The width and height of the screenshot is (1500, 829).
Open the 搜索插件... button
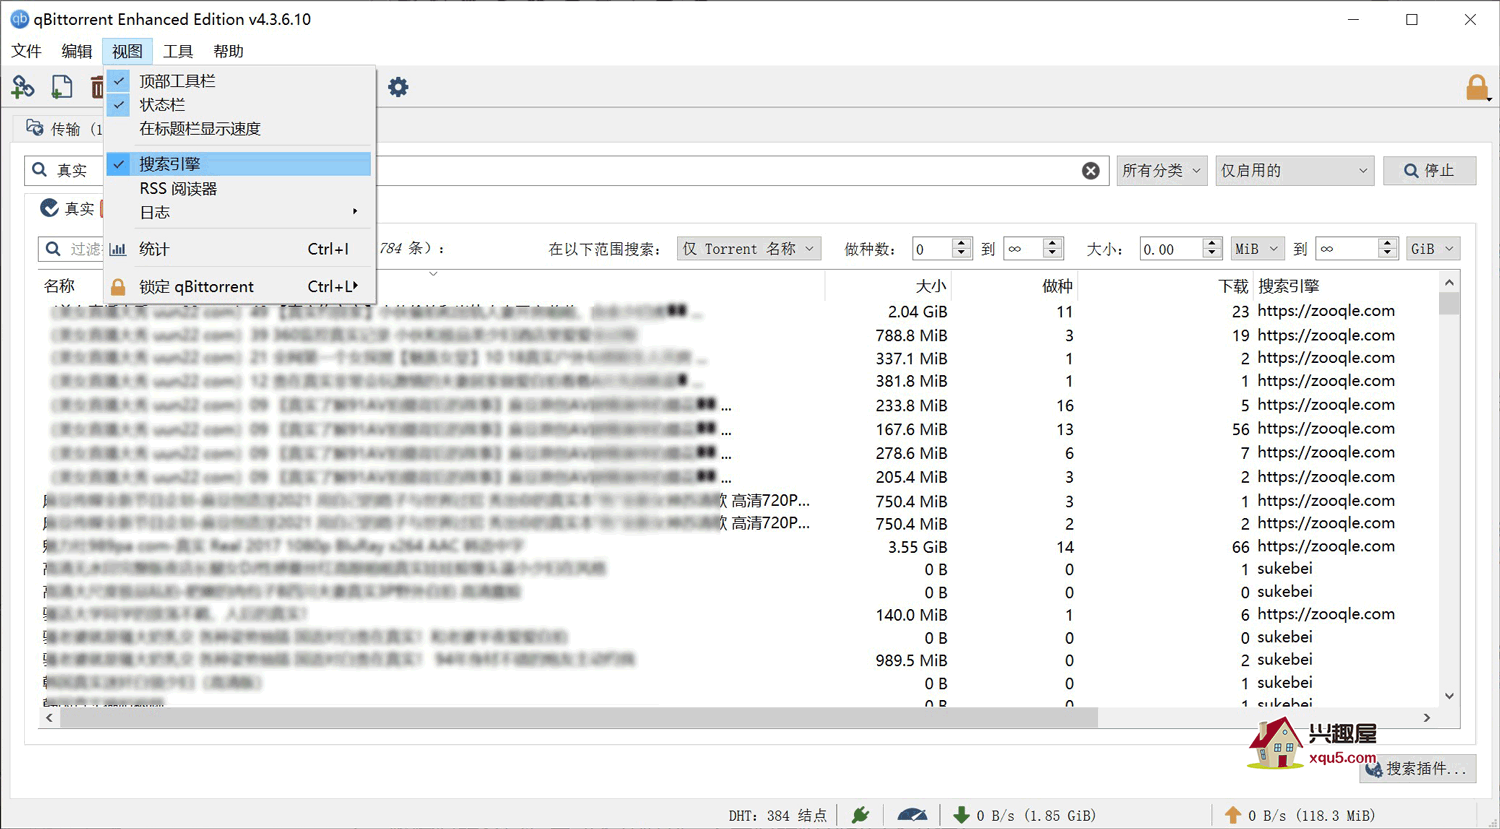pyautogui.click(x=1418, y=768)
